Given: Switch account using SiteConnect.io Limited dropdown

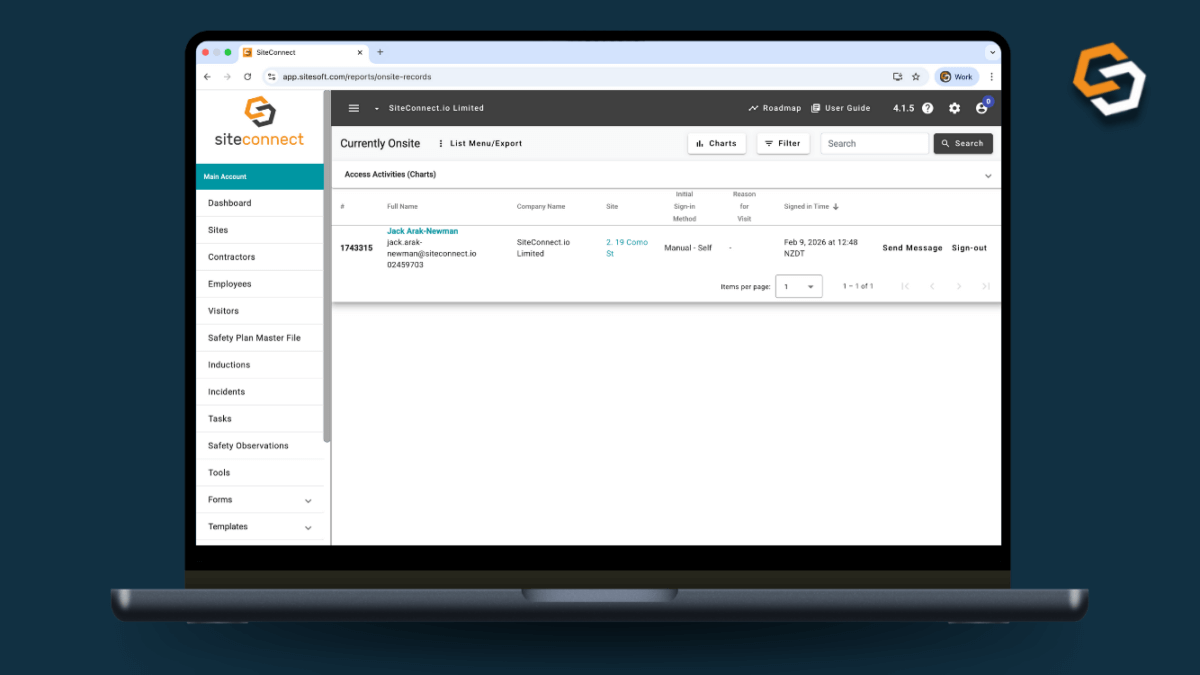Looking at the screenshot, I should tap(430, 108).
